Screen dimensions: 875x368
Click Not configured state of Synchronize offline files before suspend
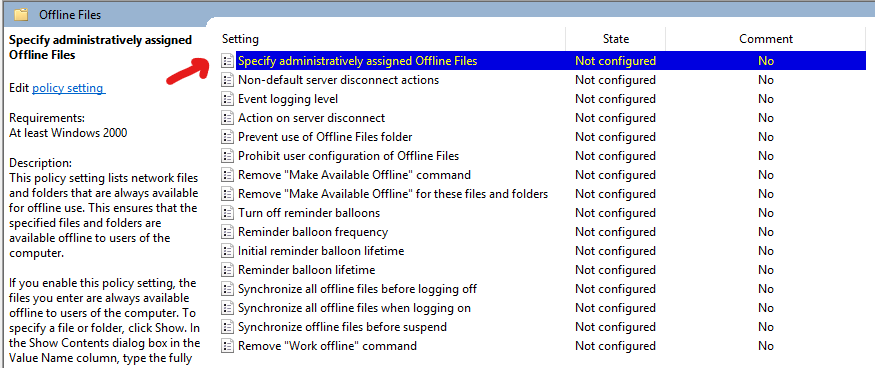click(616, 327)
